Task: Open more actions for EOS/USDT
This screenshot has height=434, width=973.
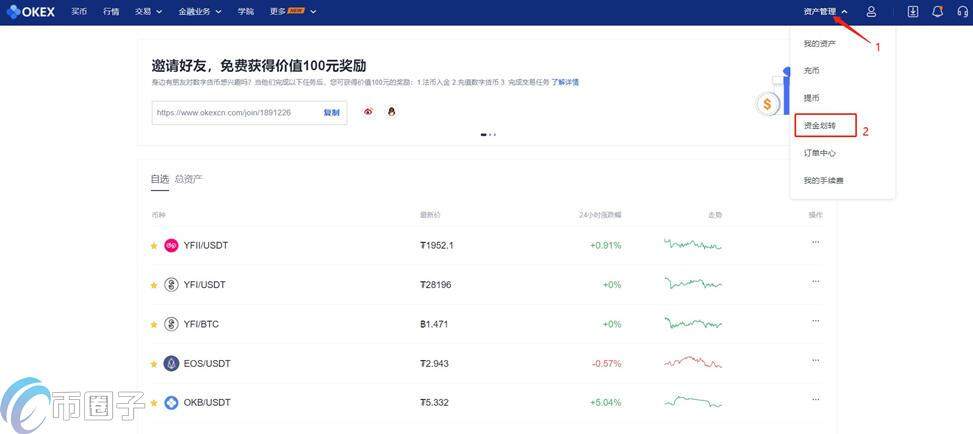Action: 815,360
